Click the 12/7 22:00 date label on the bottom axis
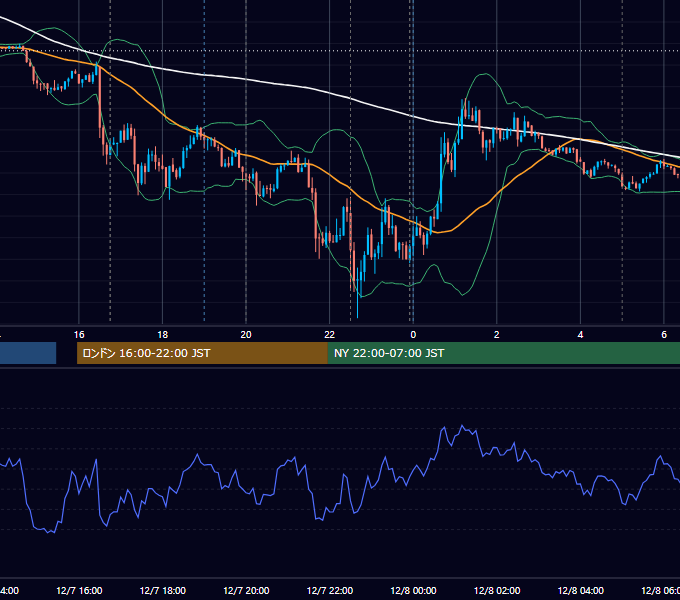The image size is (680, 600). (330, 590)
